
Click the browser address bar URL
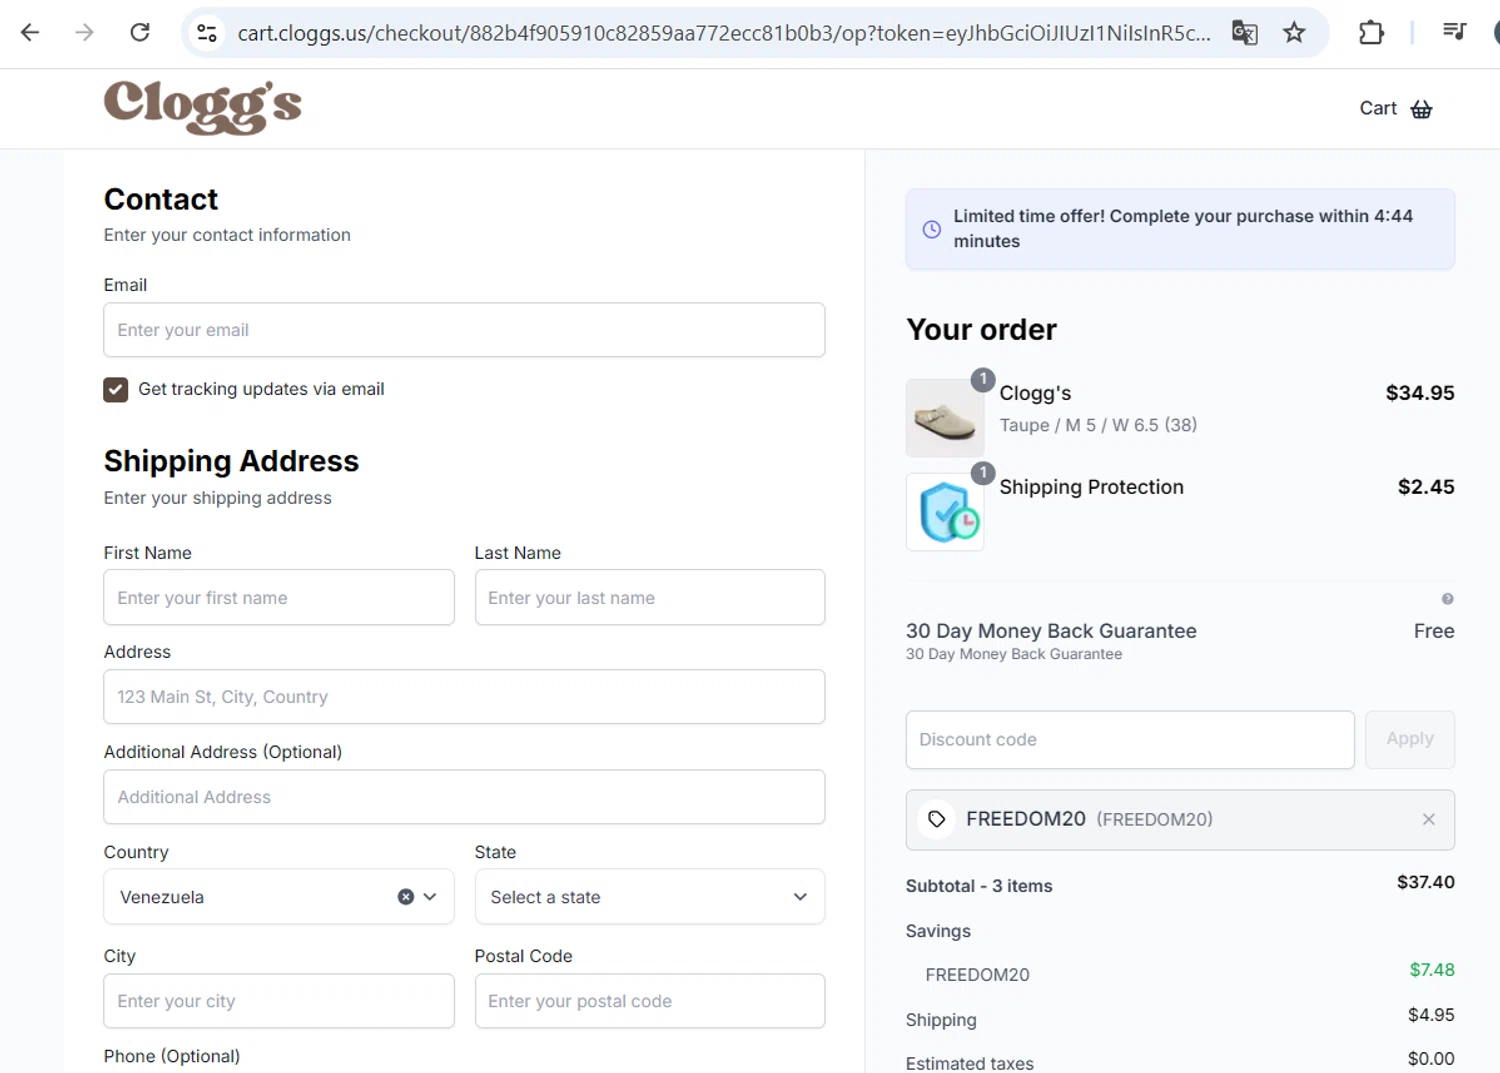[724, 33]
